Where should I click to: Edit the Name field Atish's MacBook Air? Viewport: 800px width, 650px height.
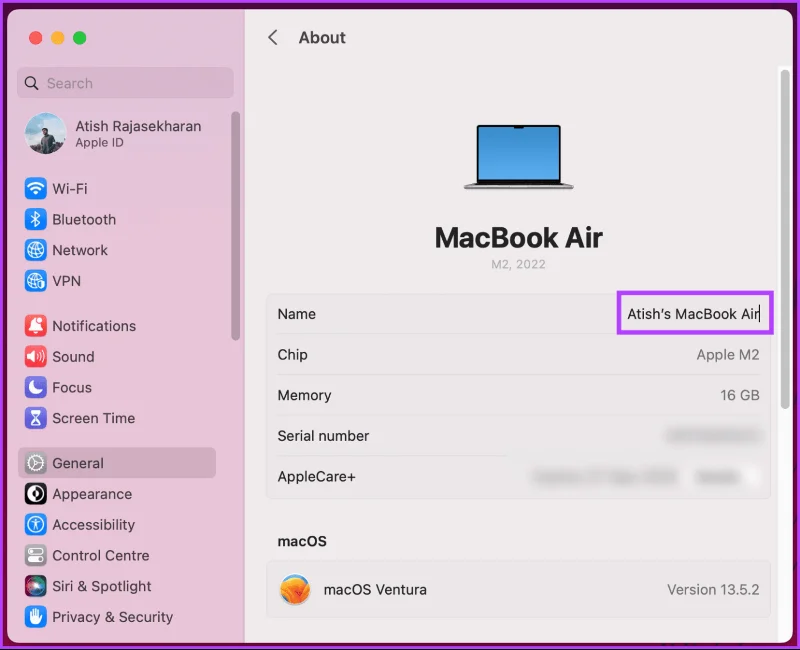tap(694, 313)
